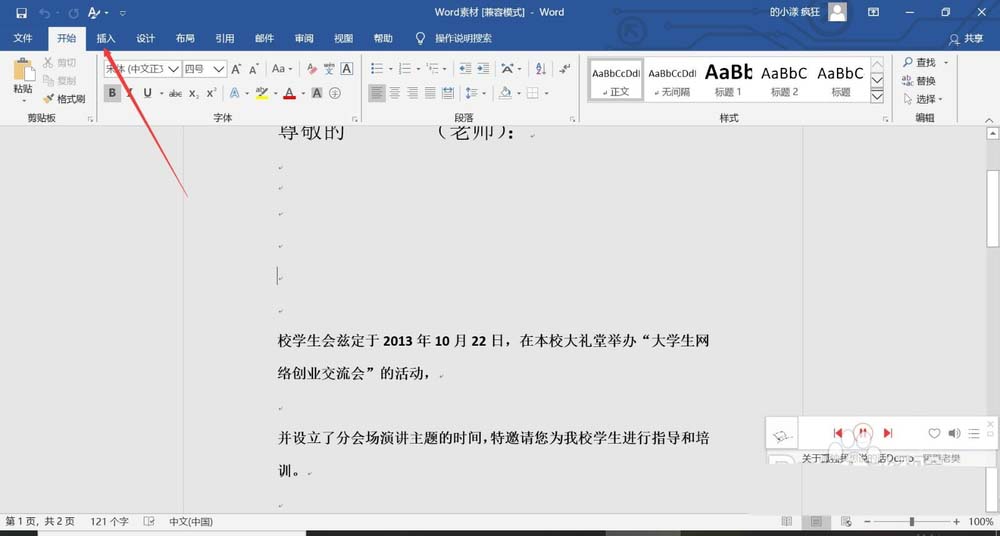
Task: Skip to next track in music player
Action: [887, 433]
